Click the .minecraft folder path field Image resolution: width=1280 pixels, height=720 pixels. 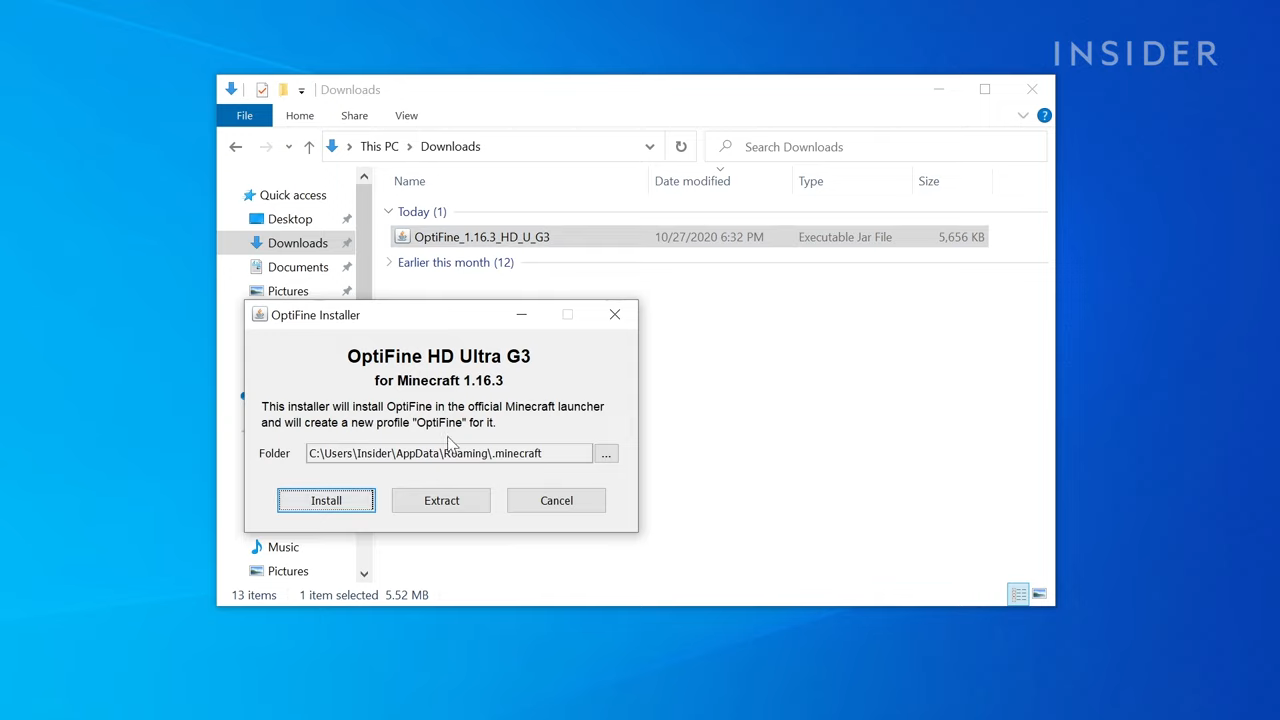click(449, 453)
